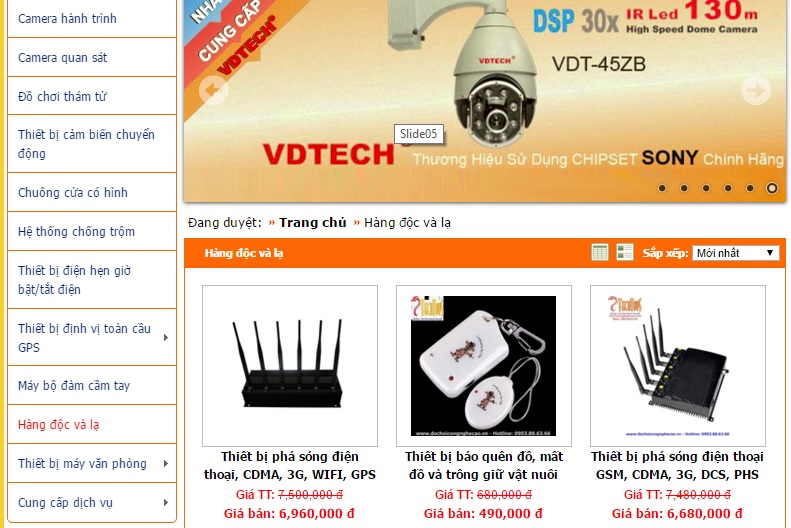The height and width of the screenshot is (528, 791).
Task: Expand Cung cấp dịch vụ submenu arrow
Action: tap(166, 502)
